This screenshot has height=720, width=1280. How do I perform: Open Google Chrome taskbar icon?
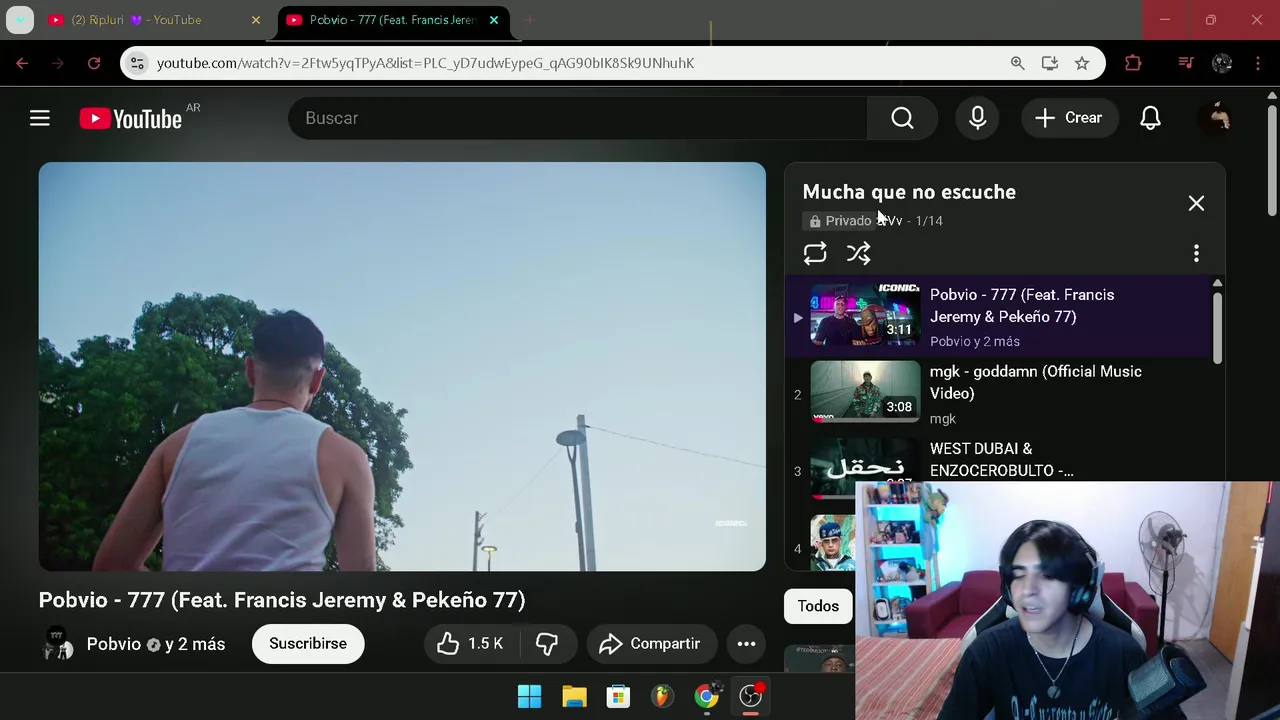click(706, 696)
